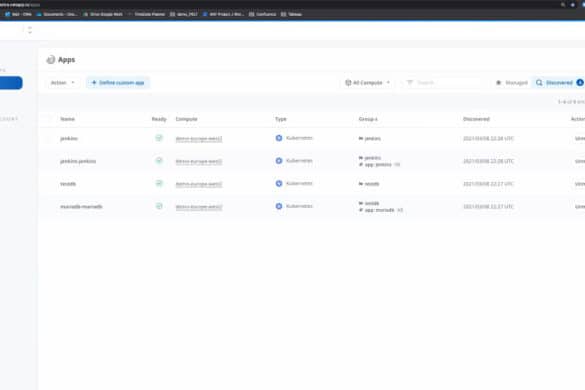Click the Kubernetes icon in jenkins row
585x390 pixels.
point(279,138)
